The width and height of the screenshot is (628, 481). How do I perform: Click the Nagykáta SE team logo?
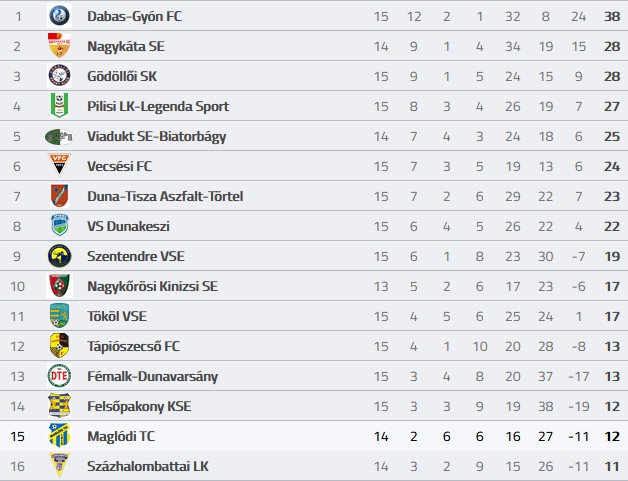click(59, 46)
